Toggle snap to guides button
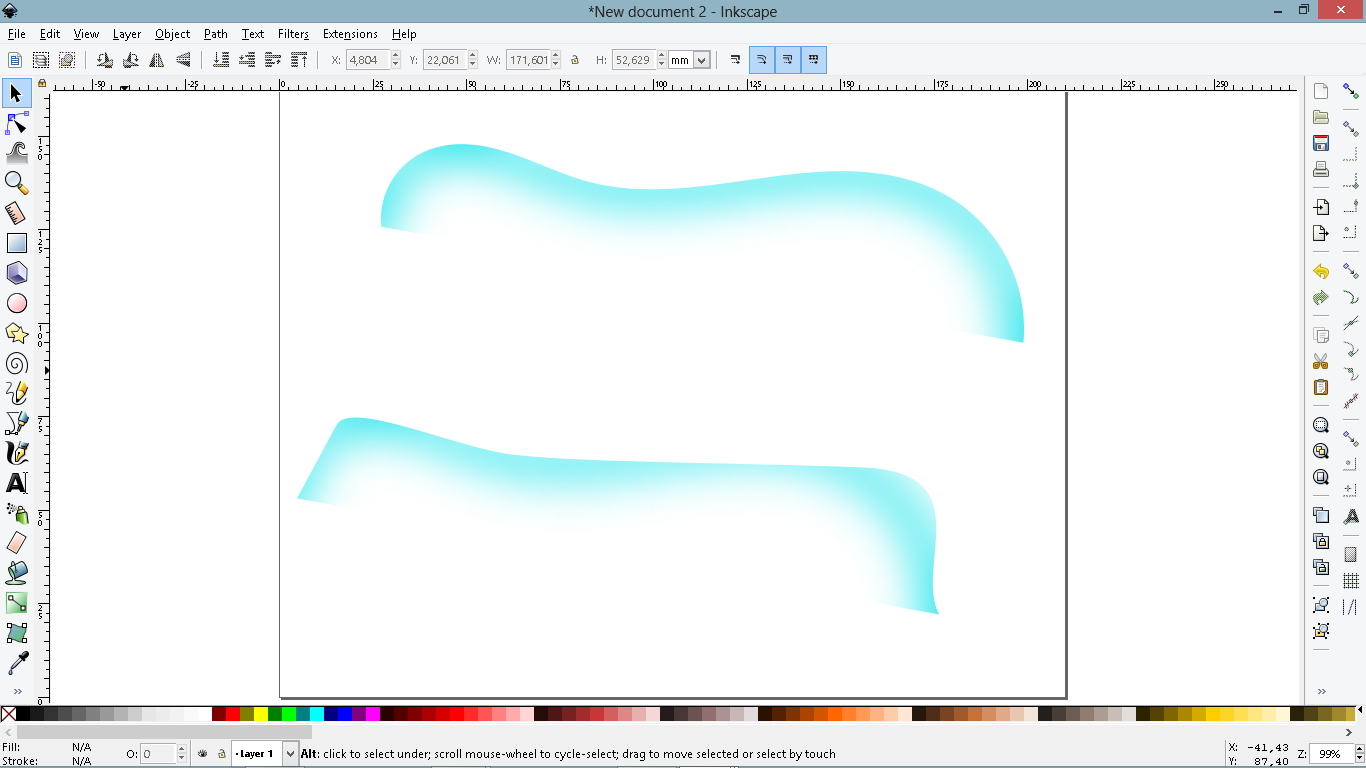 pyautogui.click(x=1351, y=607)
